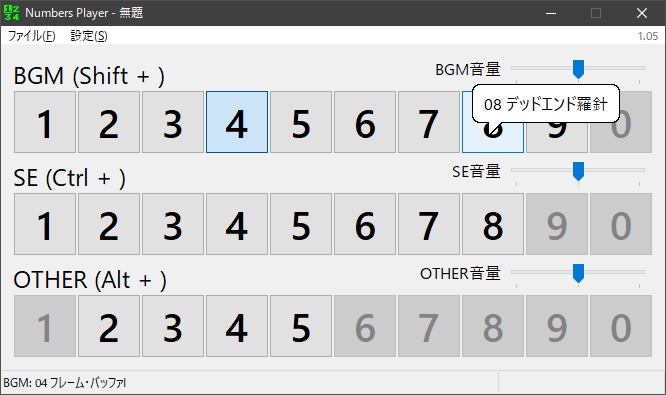Click disabled OTHER button 6
The width and height of the screenshot is (666, 395).
[365, 326]
